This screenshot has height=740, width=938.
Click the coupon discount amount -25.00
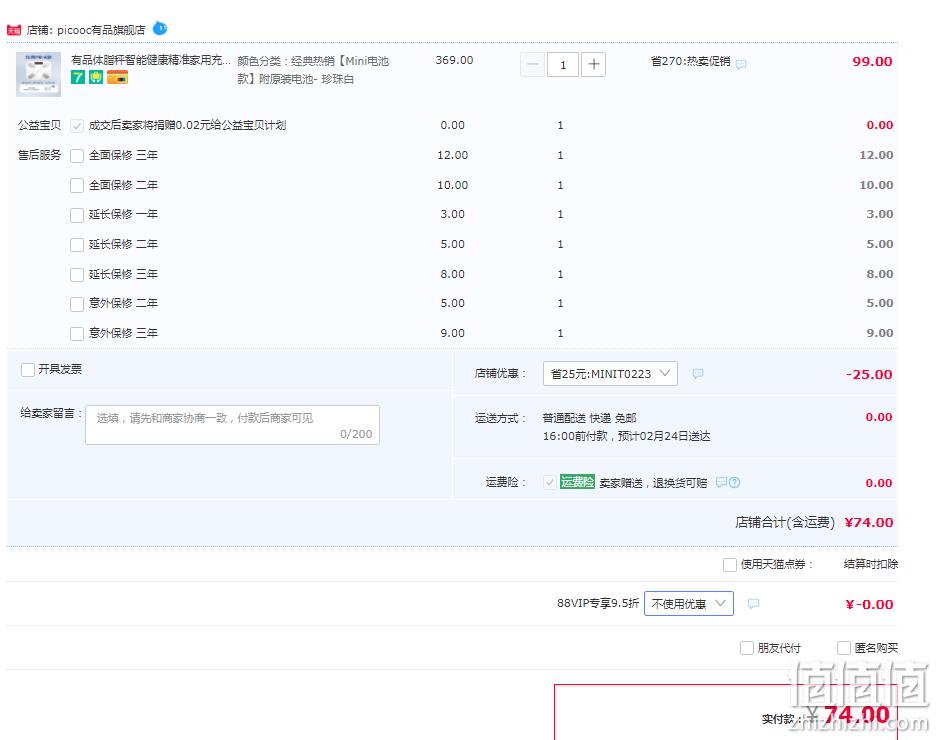pyautogui.click(x=869, y=374)
